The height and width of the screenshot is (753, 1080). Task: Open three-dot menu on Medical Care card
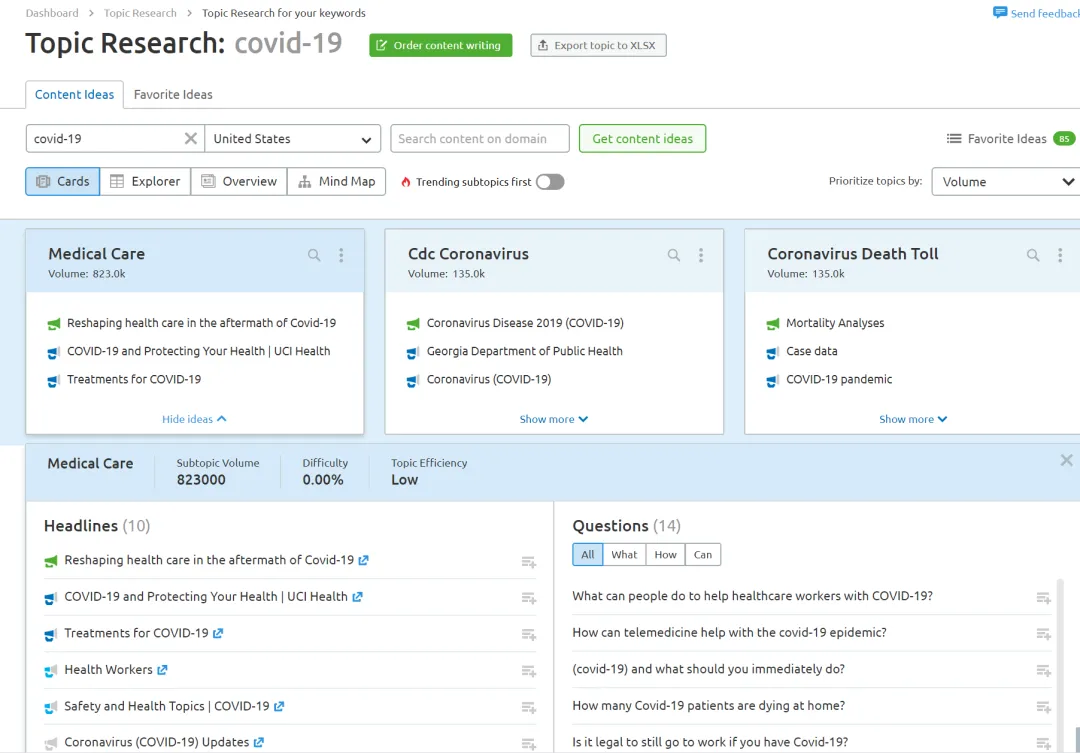point(341,255)
